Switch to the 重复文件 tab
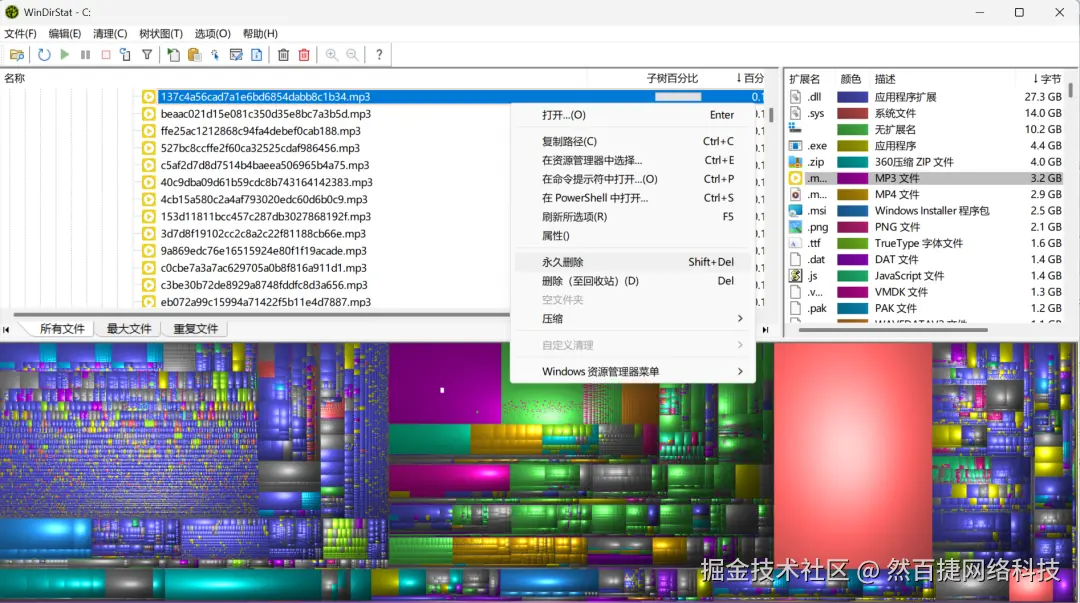 coord(196,329)
